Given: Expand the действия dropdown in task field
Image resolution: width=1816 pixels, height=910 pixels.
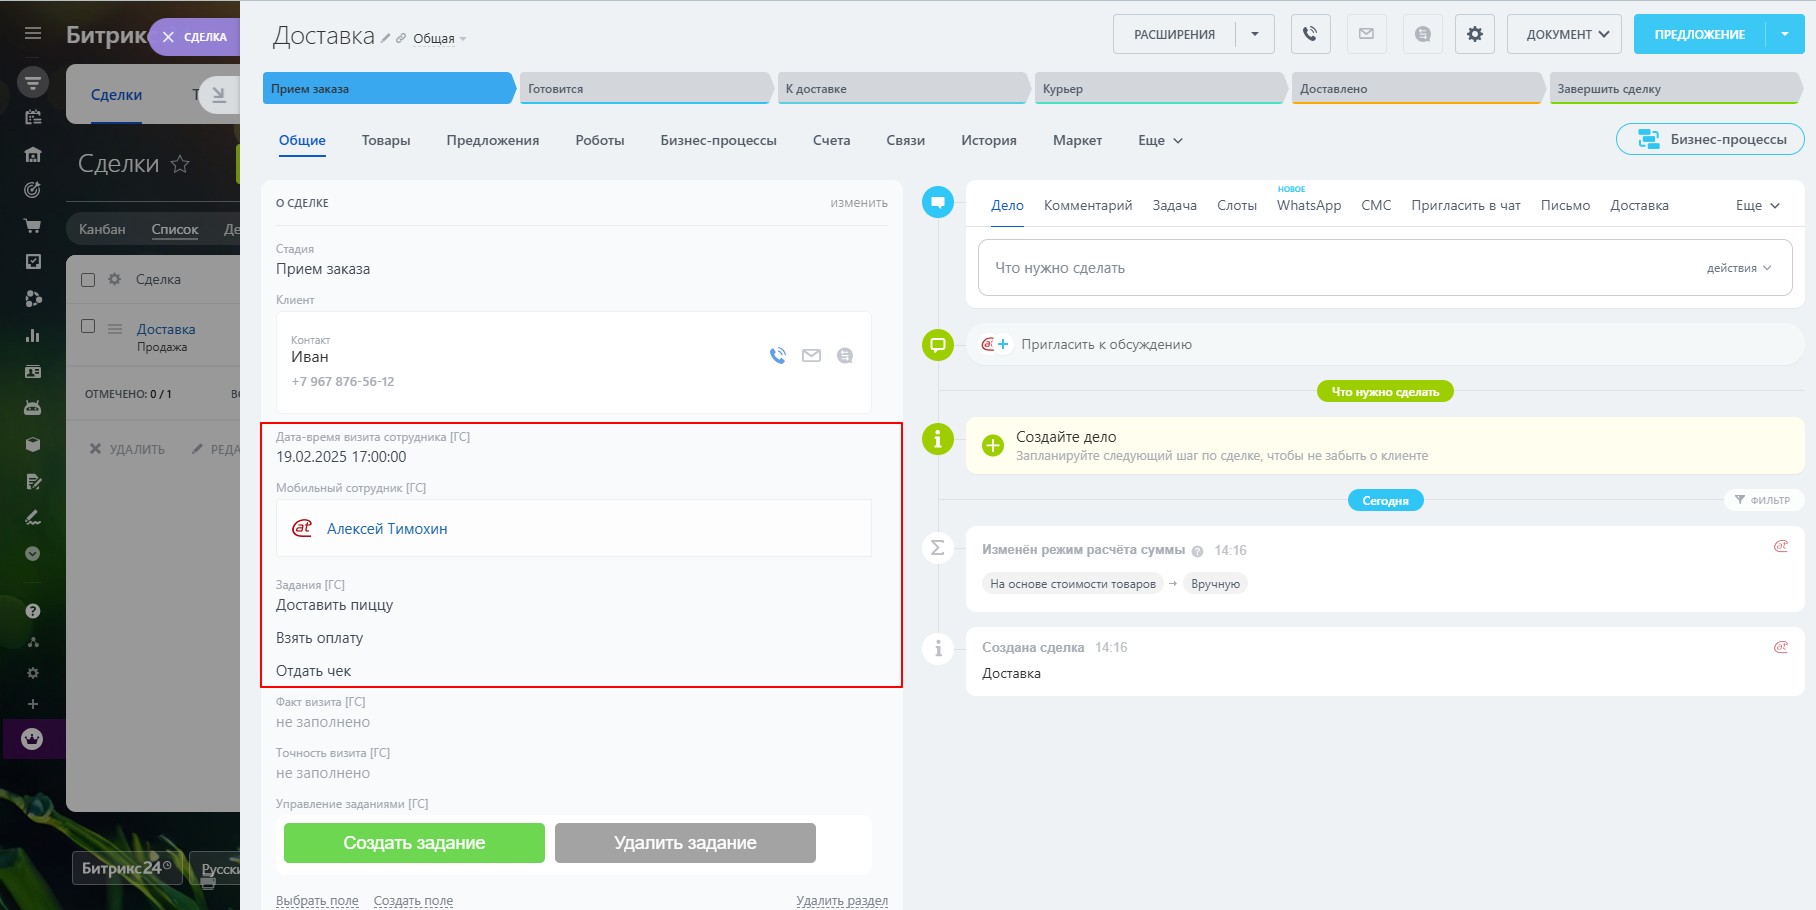Looking at the screenshot, I should point(1738,268).
